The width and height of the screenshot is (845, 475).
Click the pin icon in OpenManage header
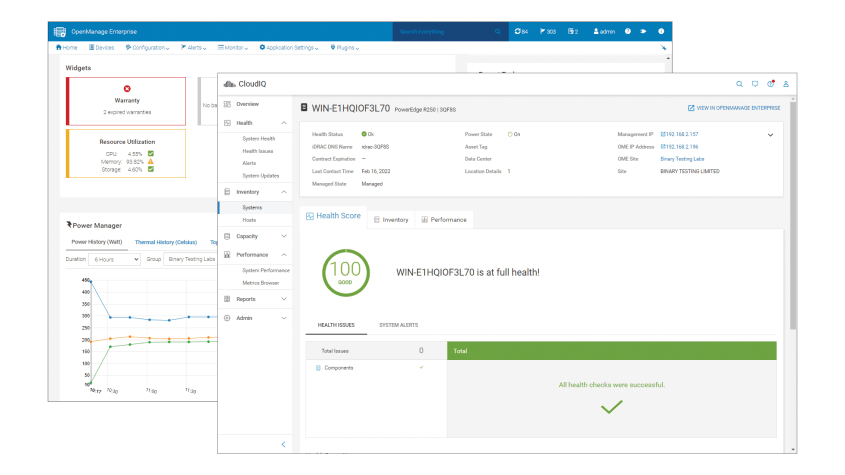pos(643,31)
